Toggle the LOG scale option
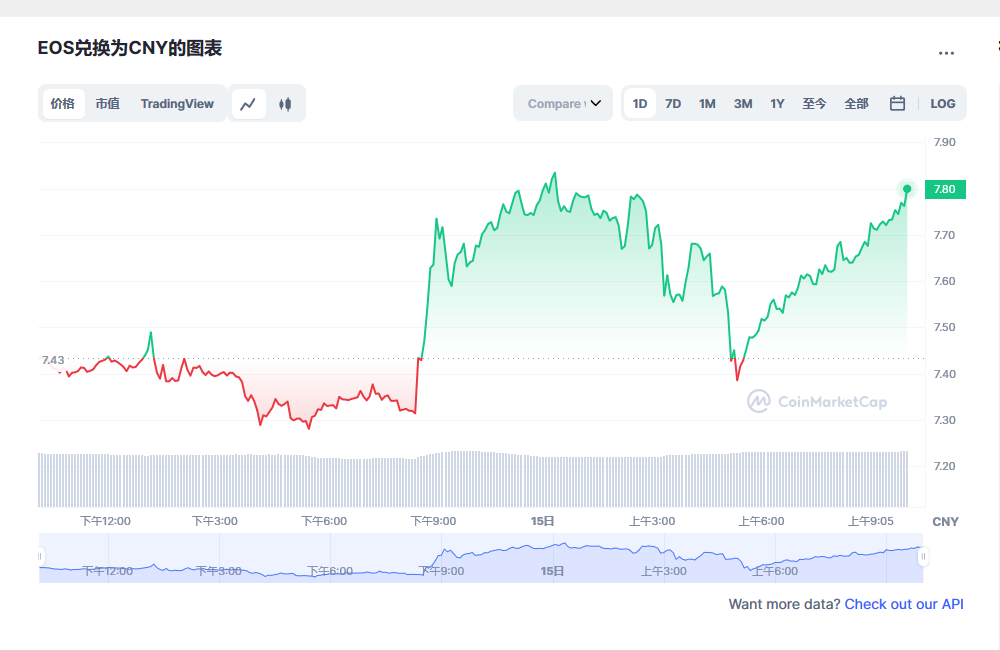This screenshot has width=1000, height=650. pos(942,104)
